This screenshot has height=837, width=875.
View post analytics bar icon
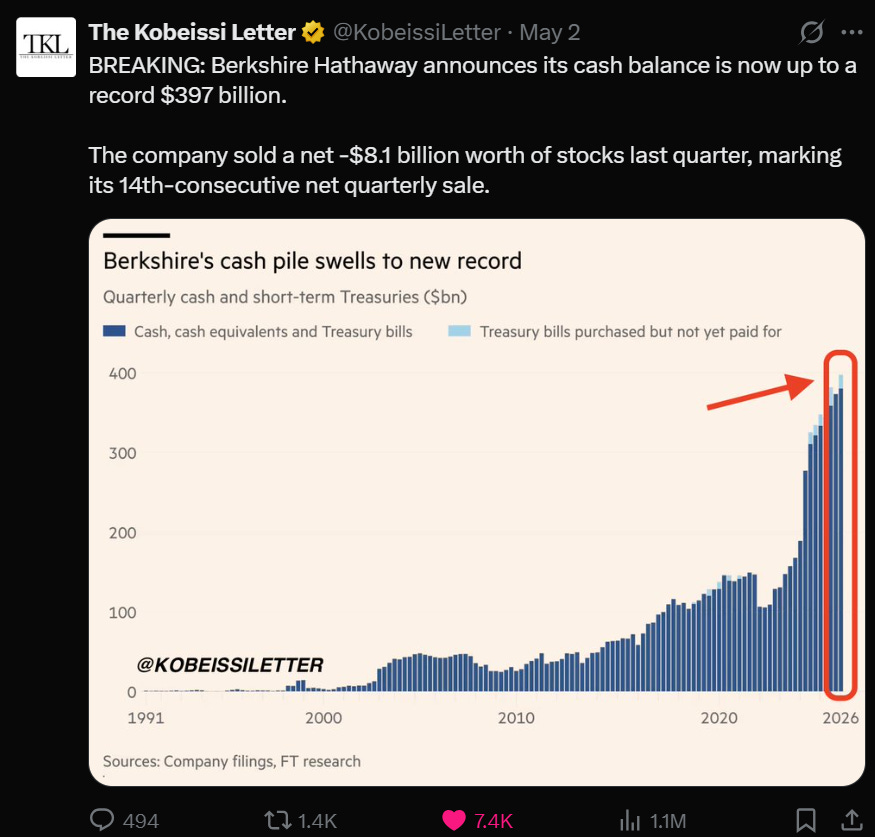coord(630,820)
